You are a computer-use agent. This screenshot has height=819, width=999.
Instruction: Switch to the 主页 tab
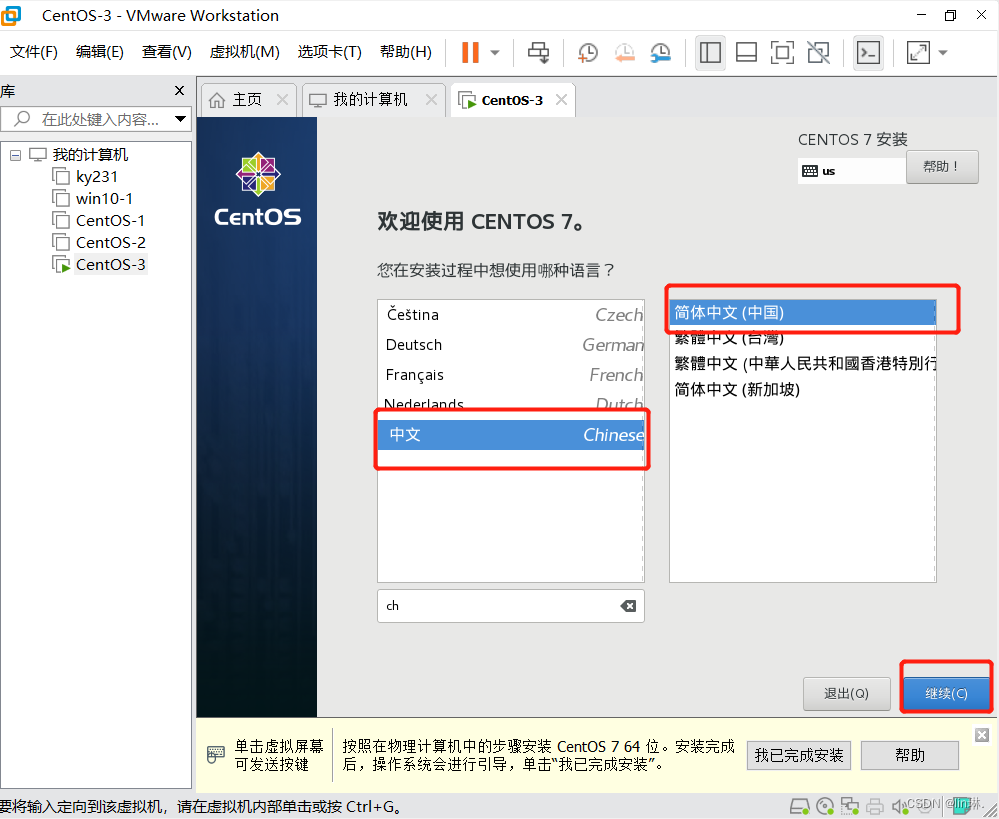[x=247, y=99]
